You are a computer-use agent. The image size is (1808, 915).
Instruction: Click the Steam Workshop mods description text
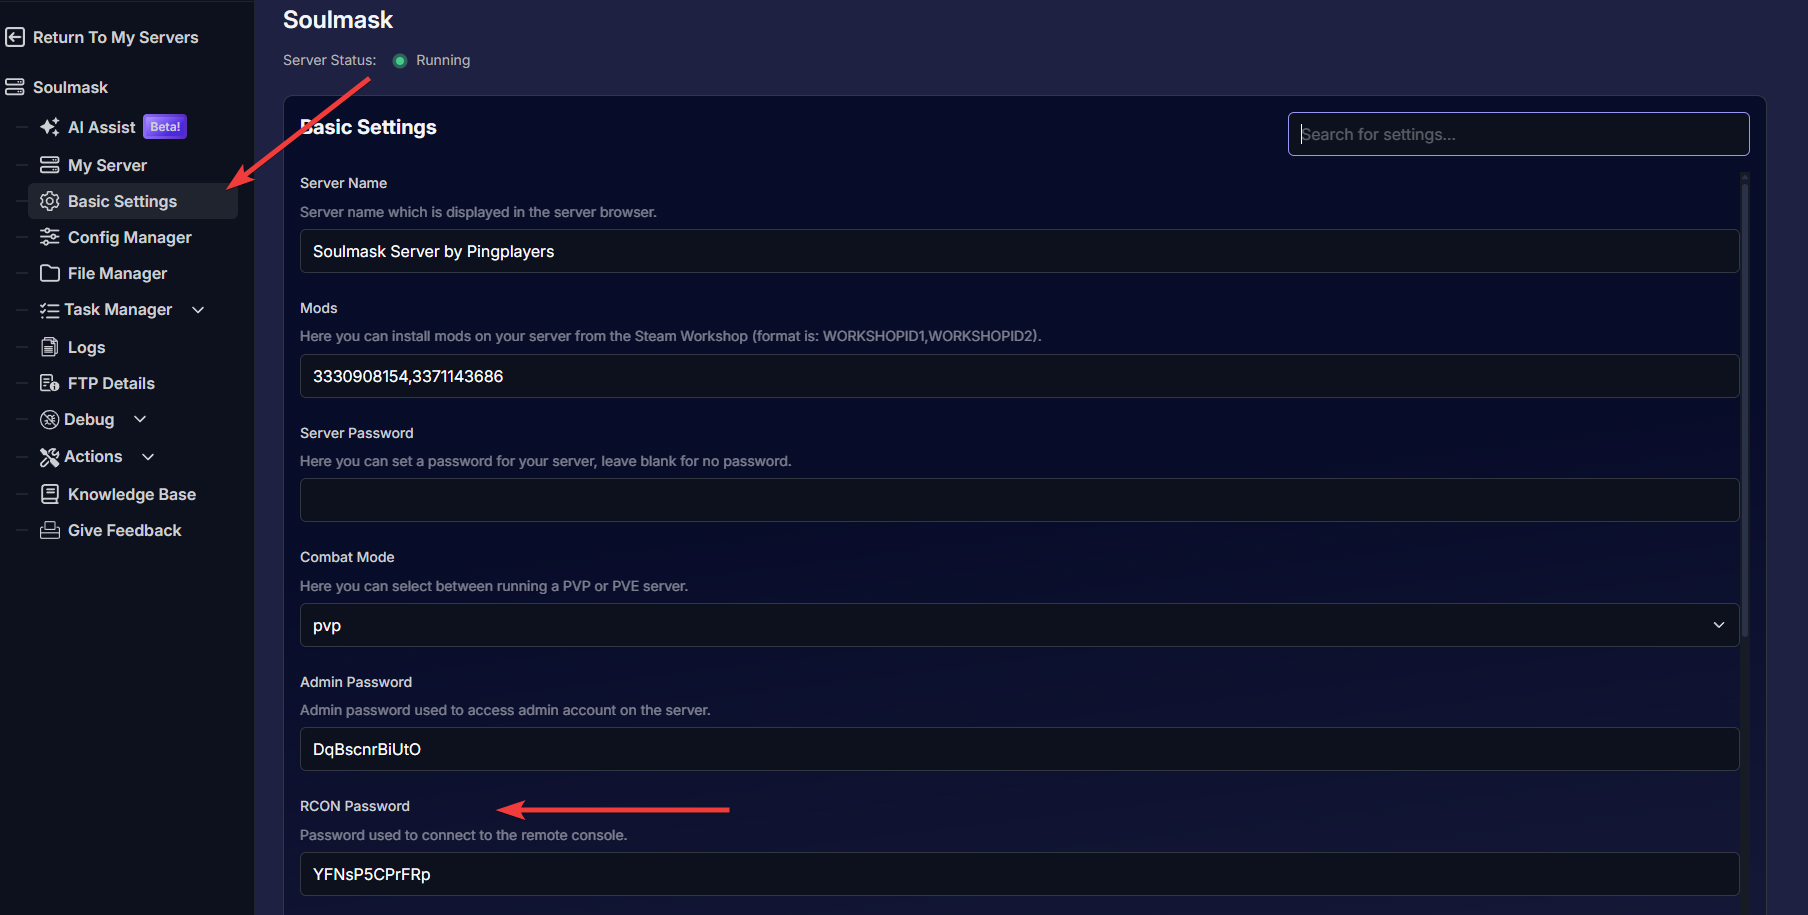tap(670, 336)
